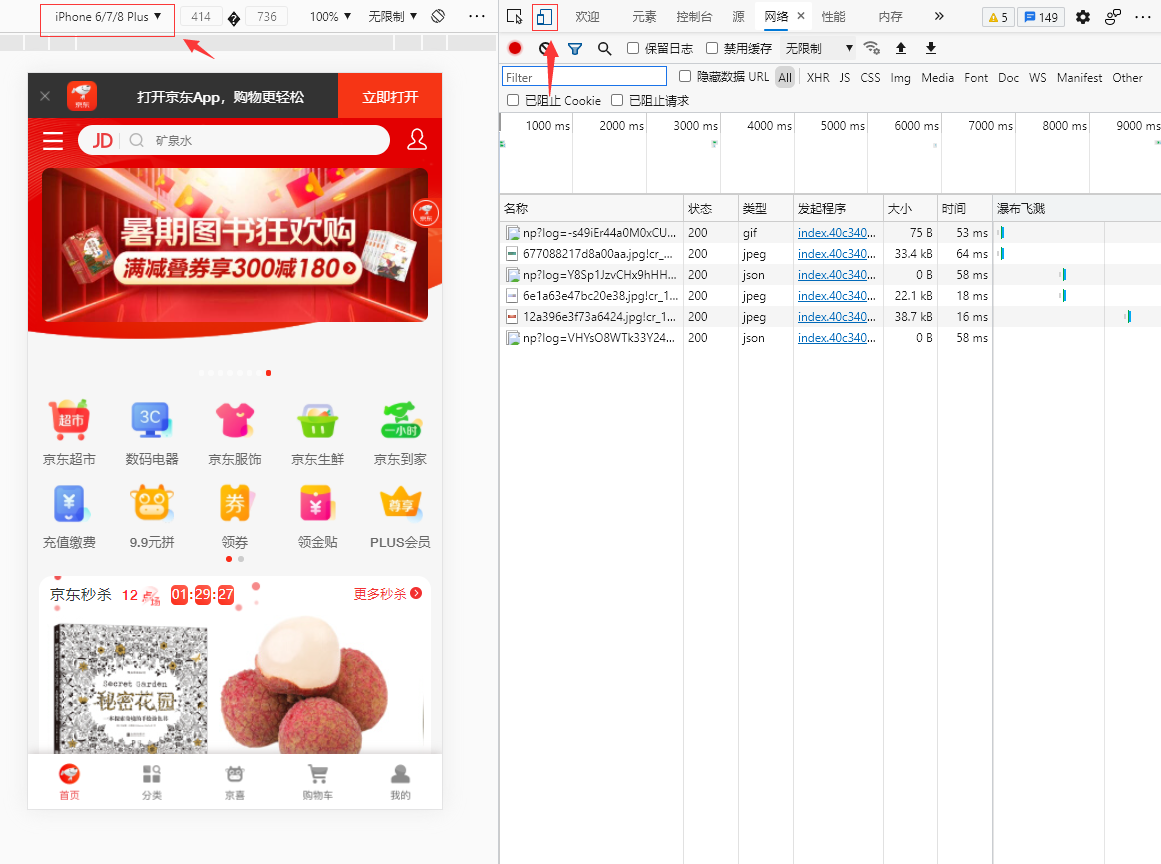Image resolution: width=1161 pixels, height=864 pixels.
Task: Click the device width field showing 414
Action: pos(201,16)
